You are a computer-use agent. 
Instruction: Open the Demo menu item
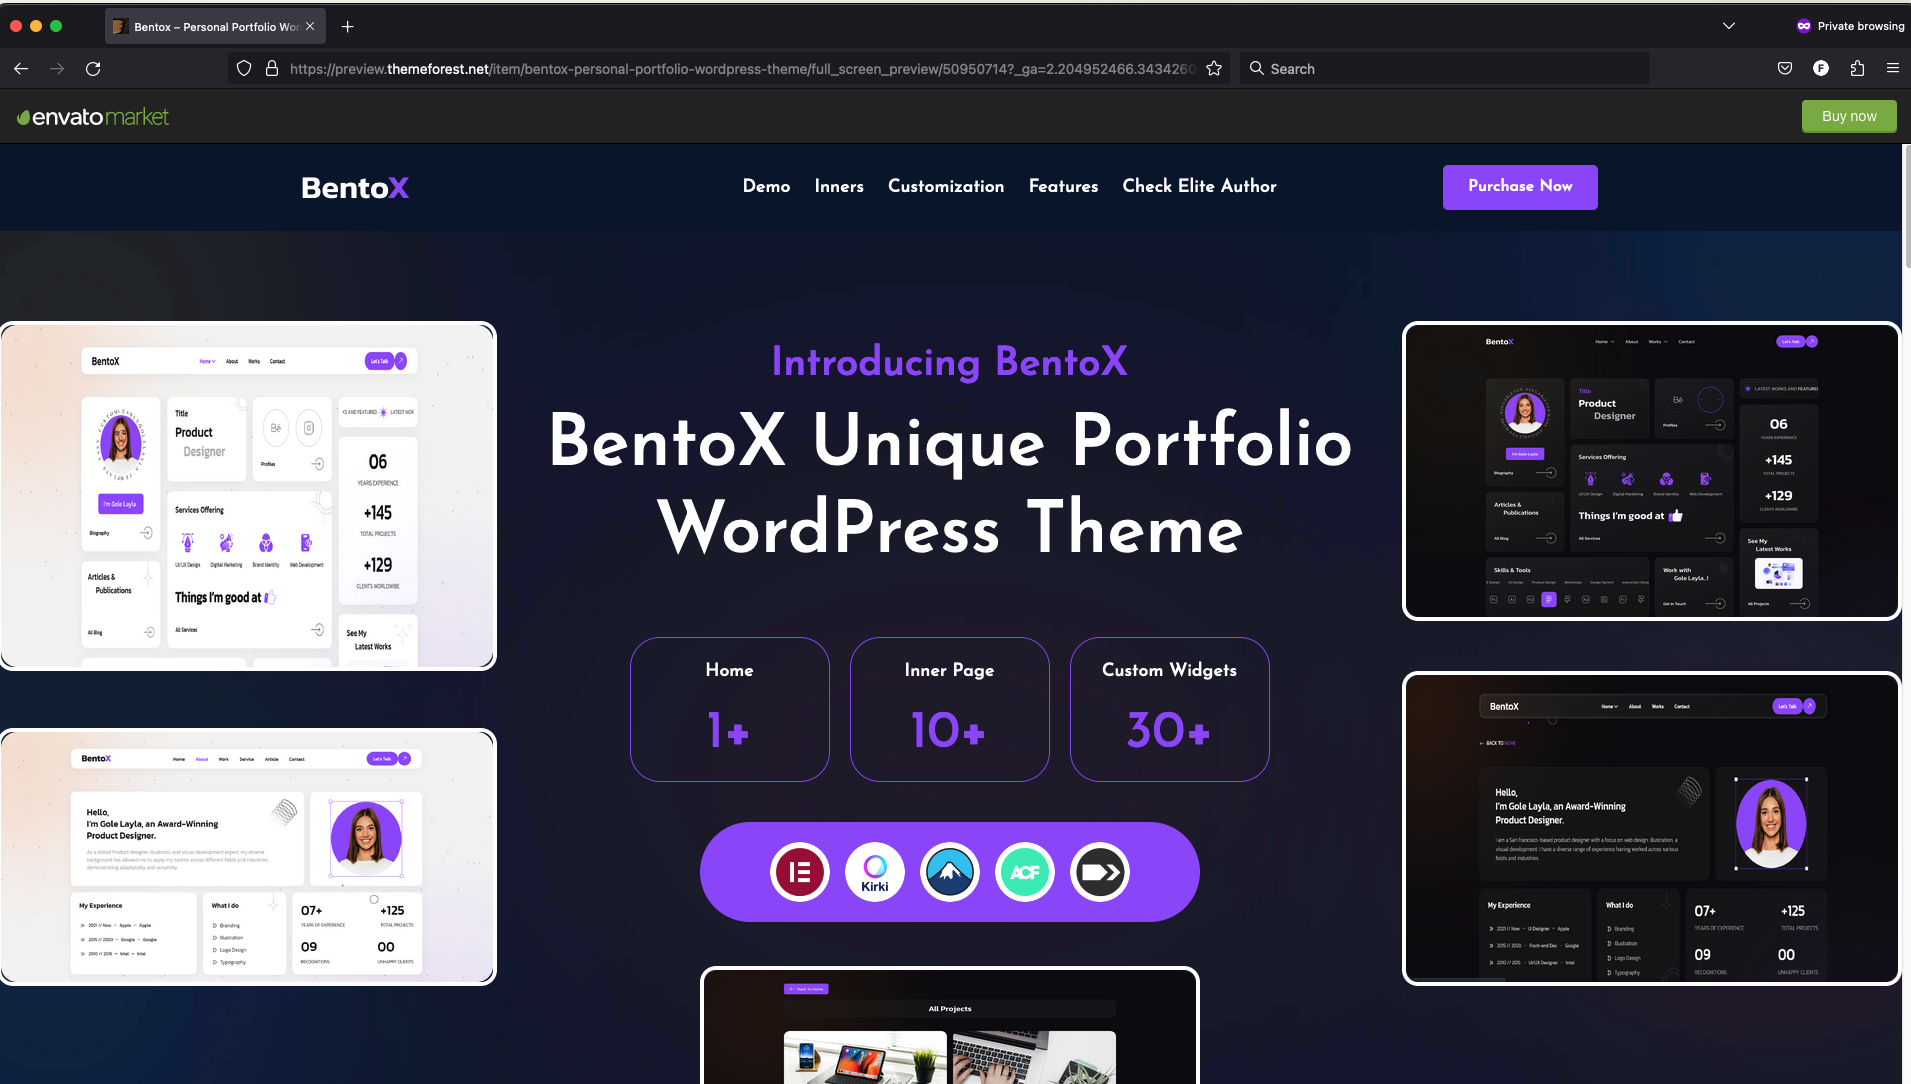click(767, 187)
